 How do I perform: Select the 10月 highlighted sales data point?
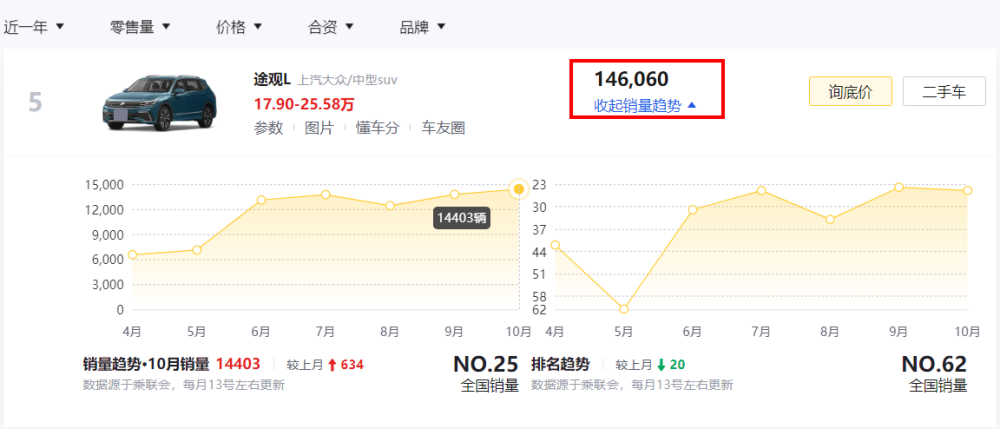coord(519,189)
